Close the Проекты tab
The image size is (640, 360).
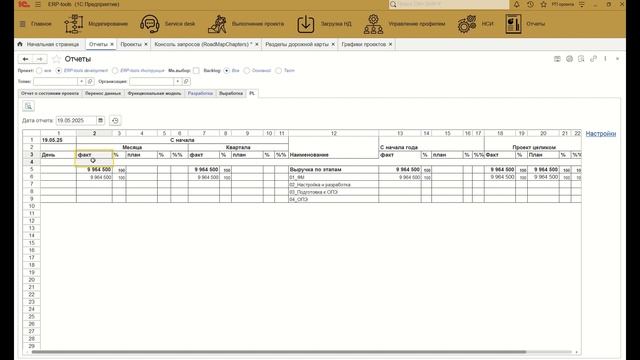(146, 44)
